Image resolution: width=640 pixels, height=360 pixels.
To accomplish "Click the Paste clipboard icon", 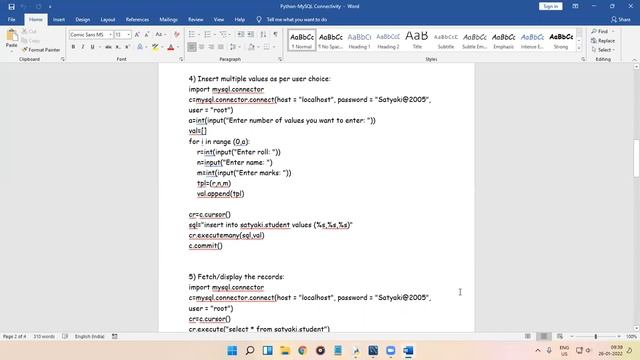I will pos(12,36).
